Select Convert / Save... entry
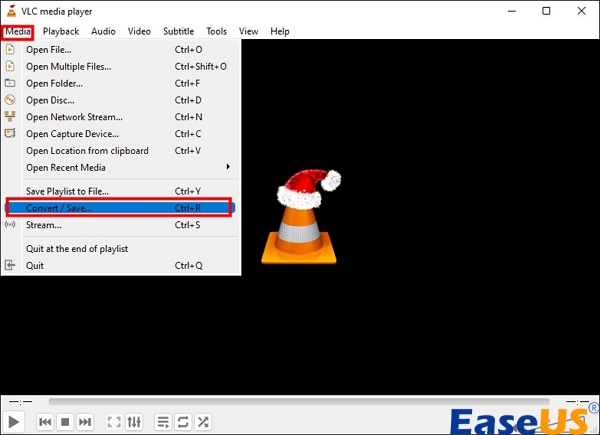Image resolution: width=600 pixels, height=435 pixels. [120, 208]
